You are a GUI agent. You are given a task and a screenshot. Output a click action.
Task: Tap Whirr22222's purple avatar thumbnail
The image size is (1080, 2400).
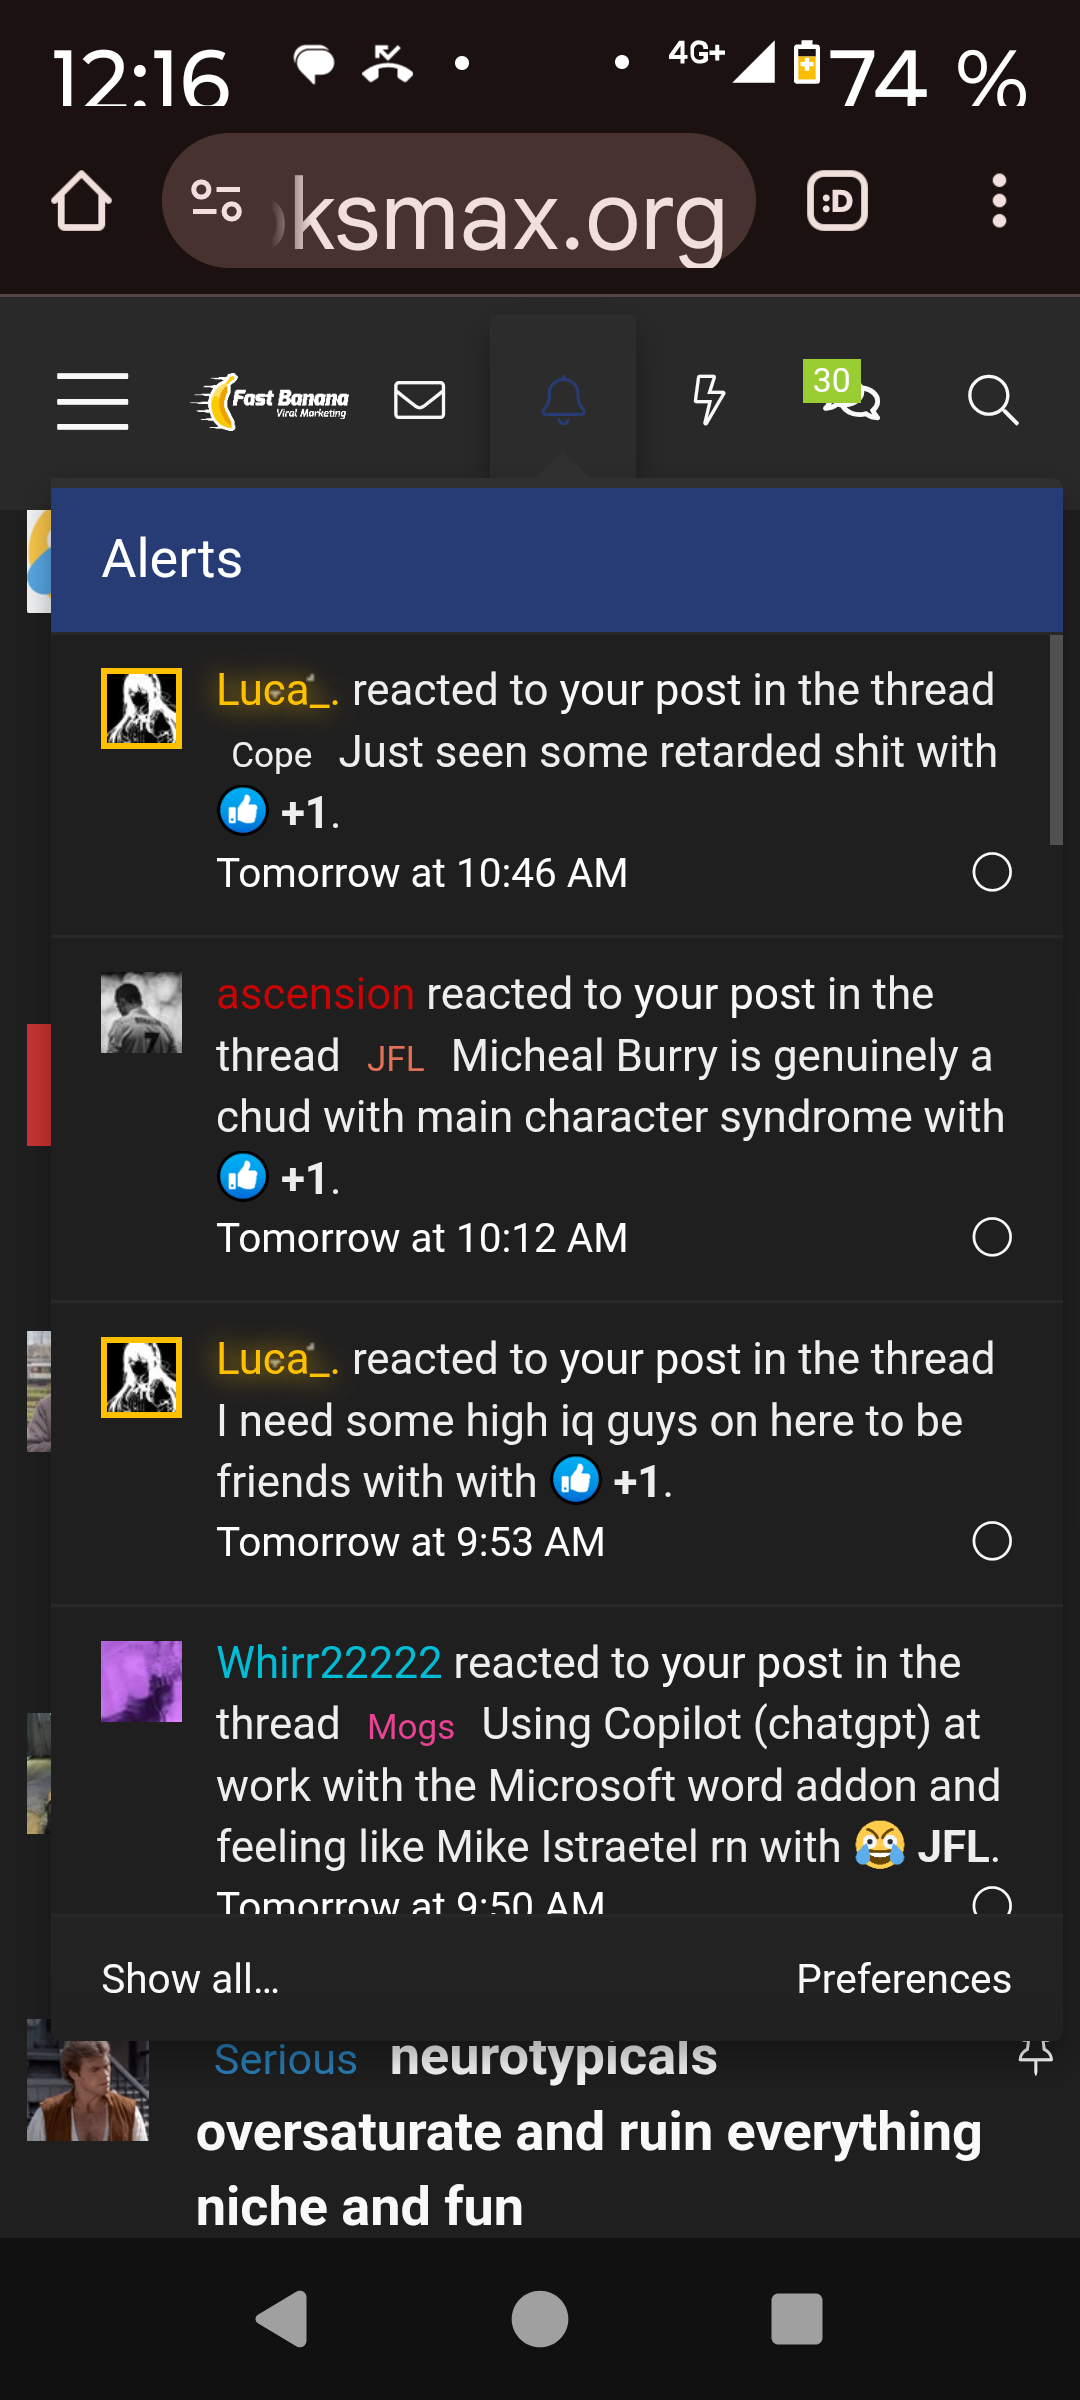140,1681
